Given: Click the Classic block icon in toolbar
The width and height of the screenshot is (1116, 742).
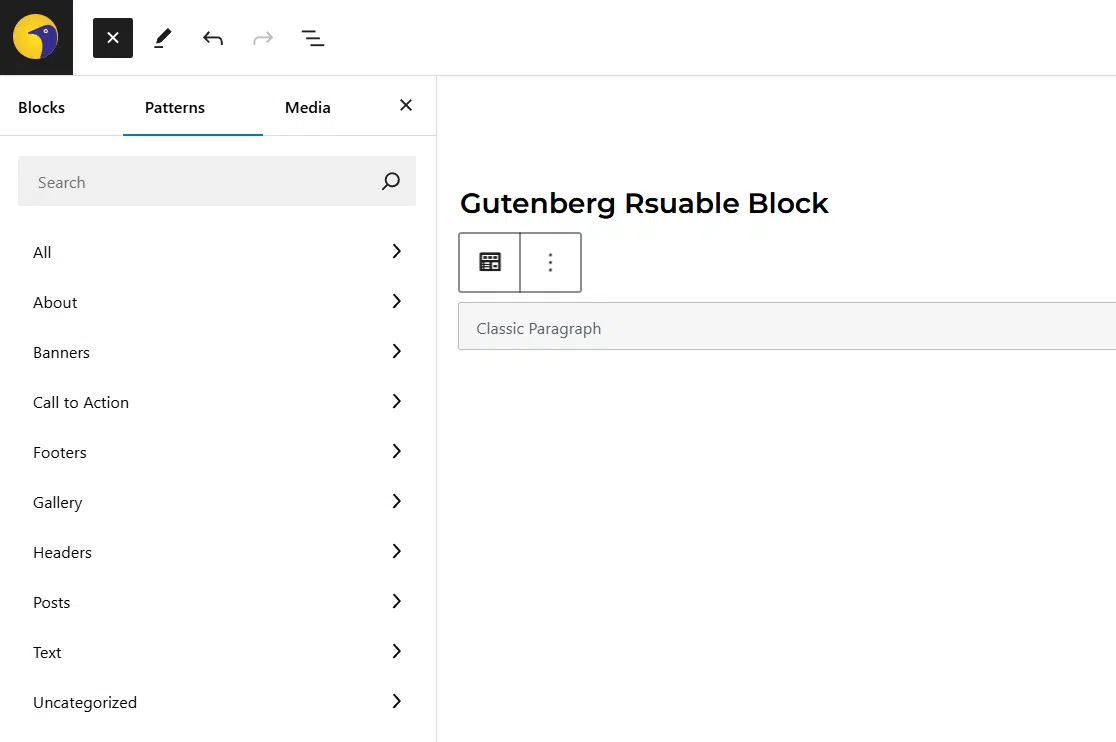Looking at the screenshot, I should point(489,262).
